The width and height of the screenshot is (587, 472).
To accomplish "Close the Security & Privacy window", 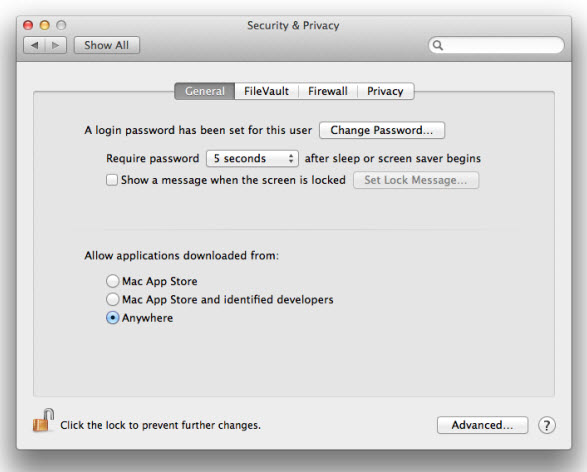I will [x=28, y=25].
